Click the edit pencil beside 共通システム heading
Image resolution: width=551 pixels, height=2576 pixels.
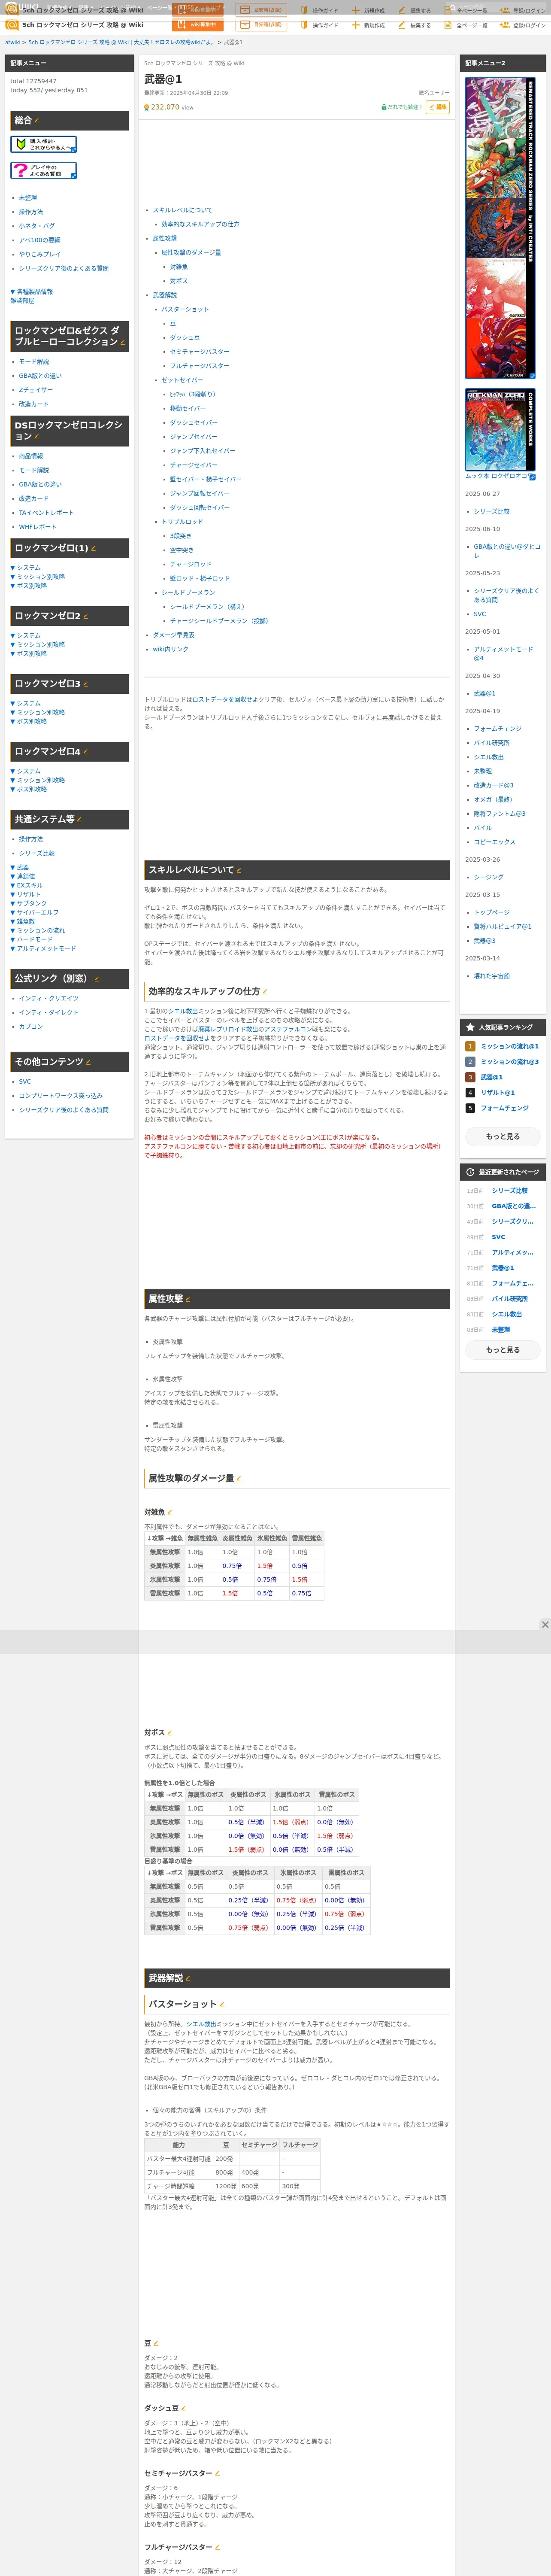79,820
